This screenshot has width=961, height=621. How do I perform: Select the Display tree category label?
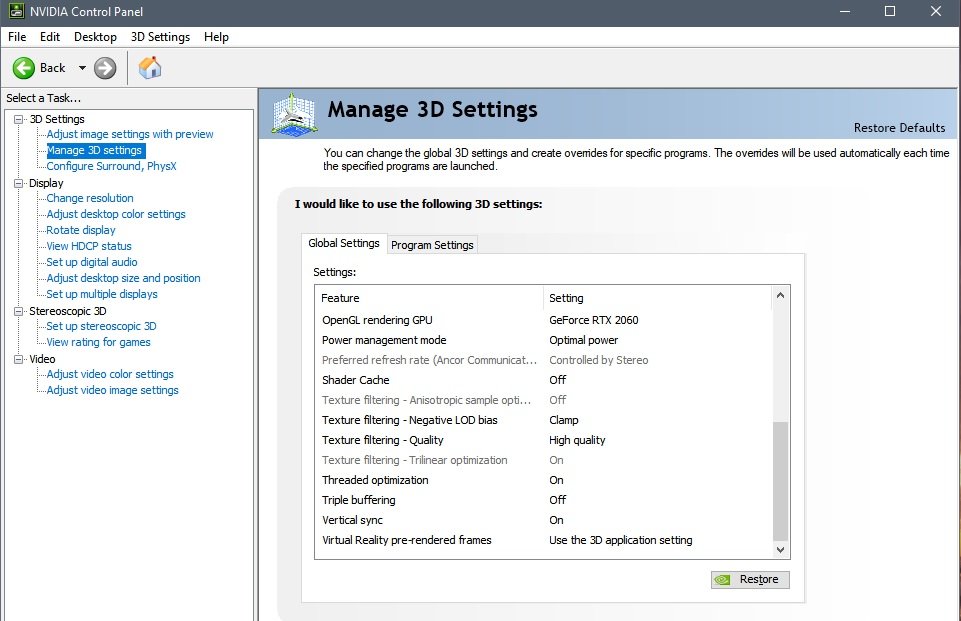[46, 183]
